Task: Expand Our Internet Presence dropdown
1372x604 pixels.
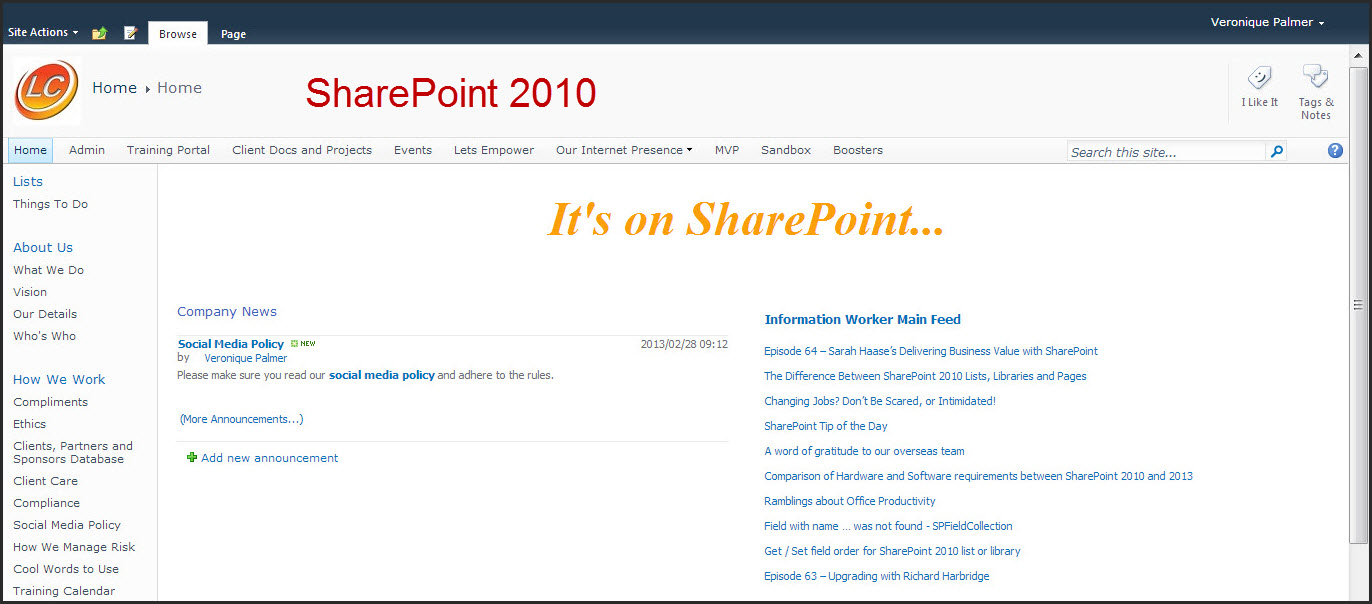Action: pyautogui.click(x=624, y=150)
